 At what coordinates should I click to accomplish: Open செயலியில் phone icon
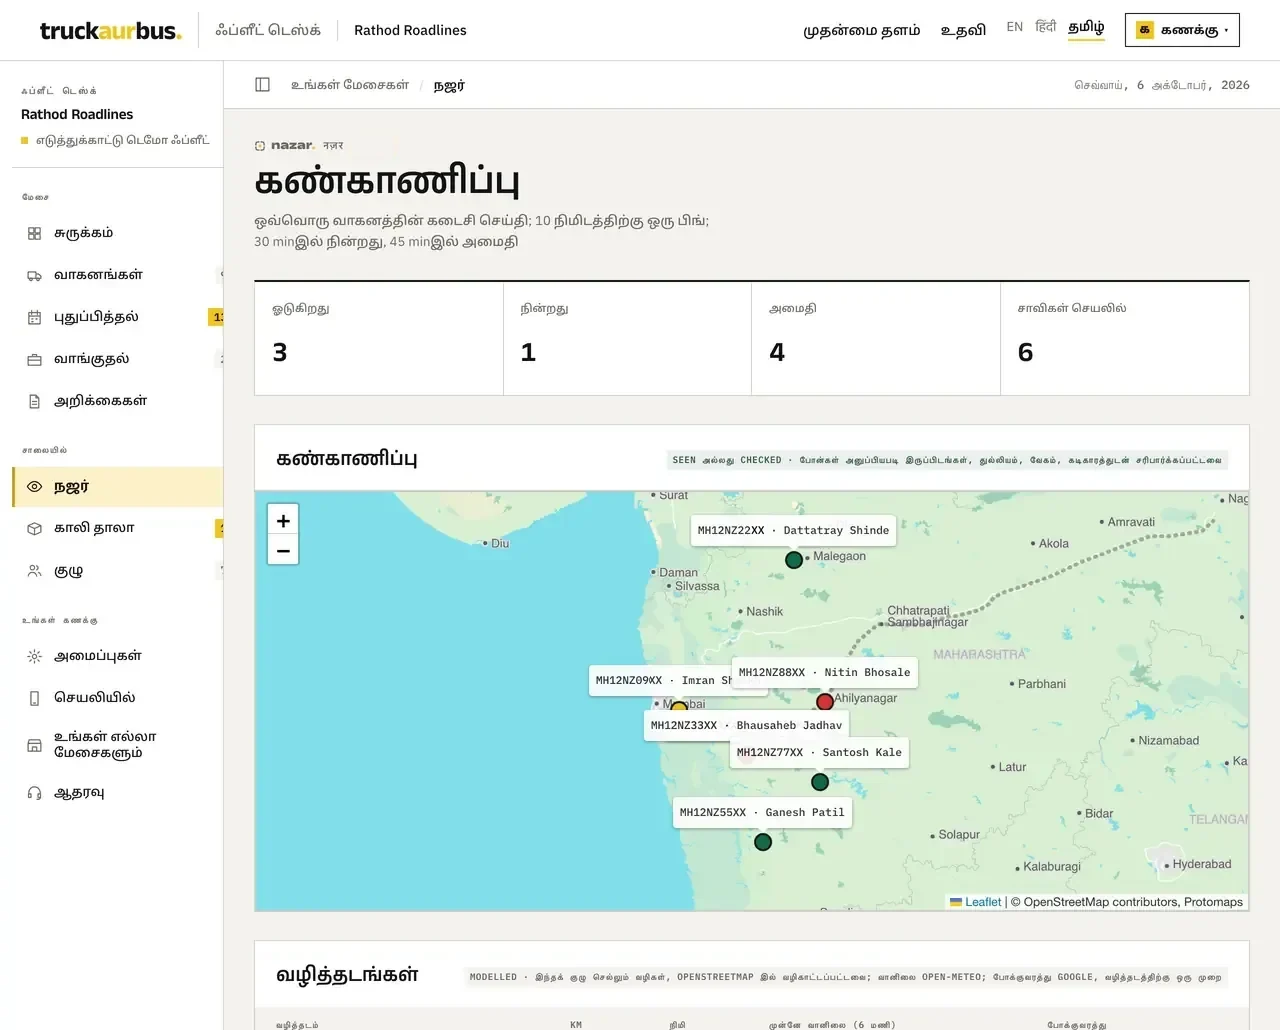coord(34,698)
